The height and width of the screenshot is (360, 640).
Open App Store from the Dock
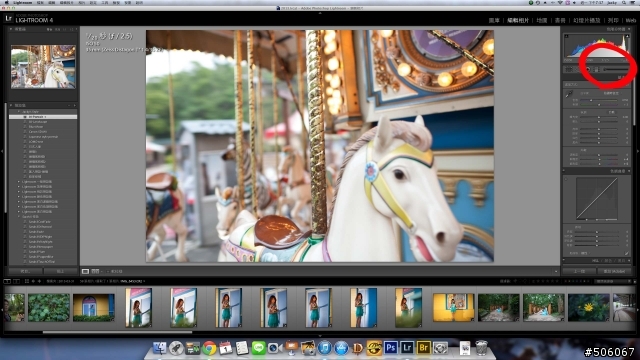(341, 348)
